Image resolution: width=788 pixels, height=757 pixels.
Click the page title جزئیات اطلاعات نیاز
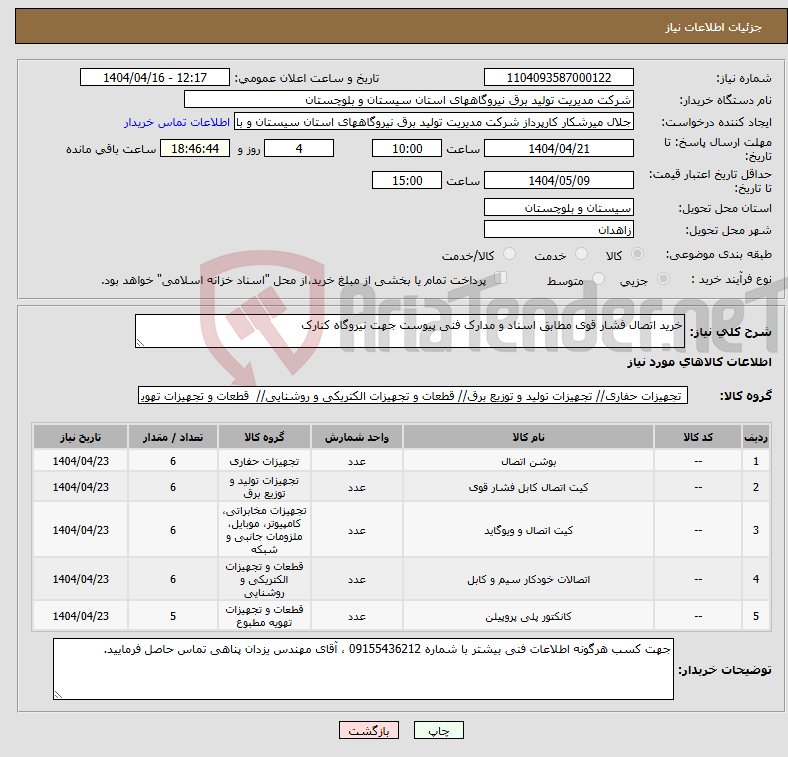point(714,27)
